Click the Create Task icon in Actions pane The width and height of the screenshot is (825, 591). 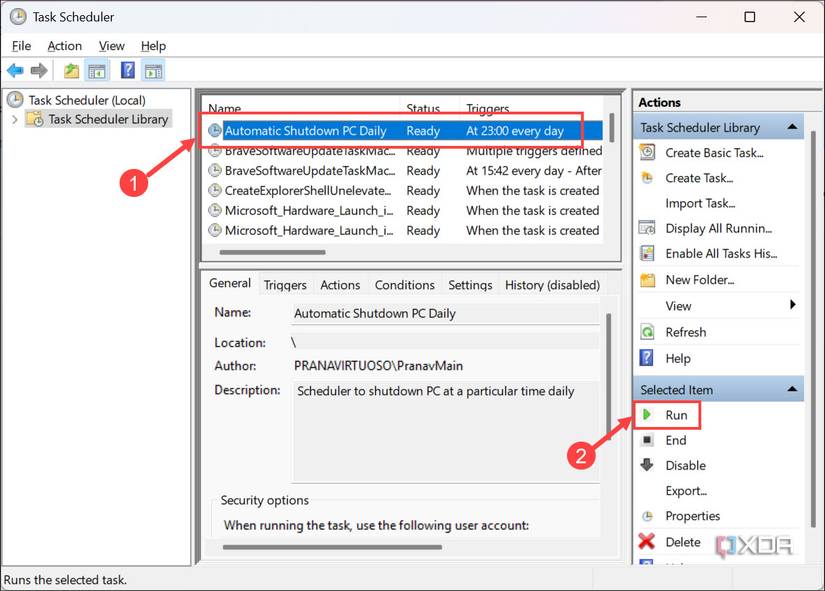645,178
